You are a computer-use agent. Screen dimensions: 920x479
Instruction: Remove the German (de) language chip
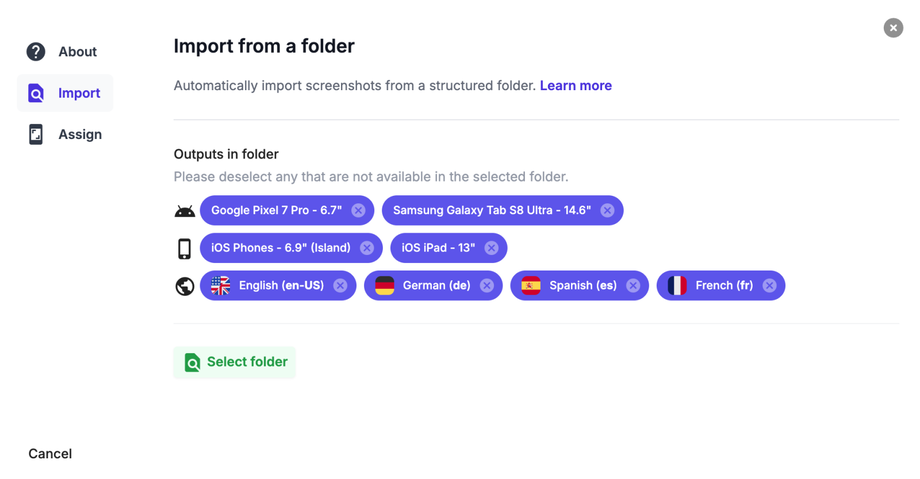pyautogui.click(x=487, y=286)
